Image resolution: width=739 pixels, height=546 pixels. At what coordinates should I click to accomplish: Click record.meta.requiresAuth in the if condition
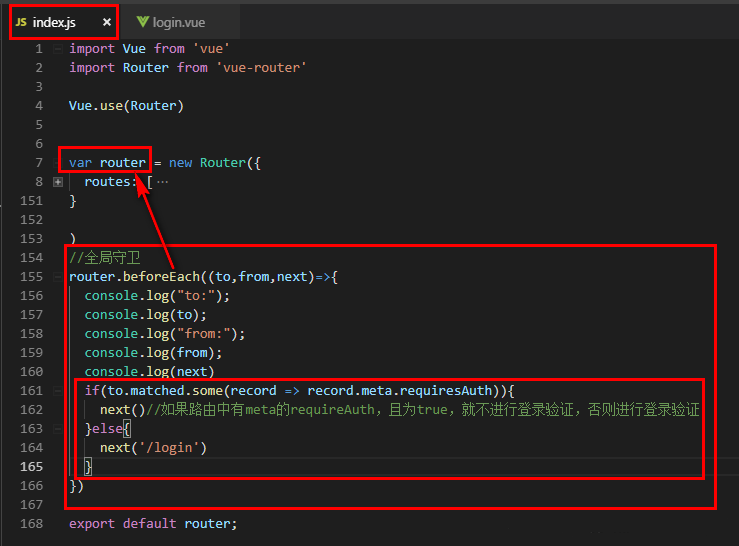tap(400, 391)
